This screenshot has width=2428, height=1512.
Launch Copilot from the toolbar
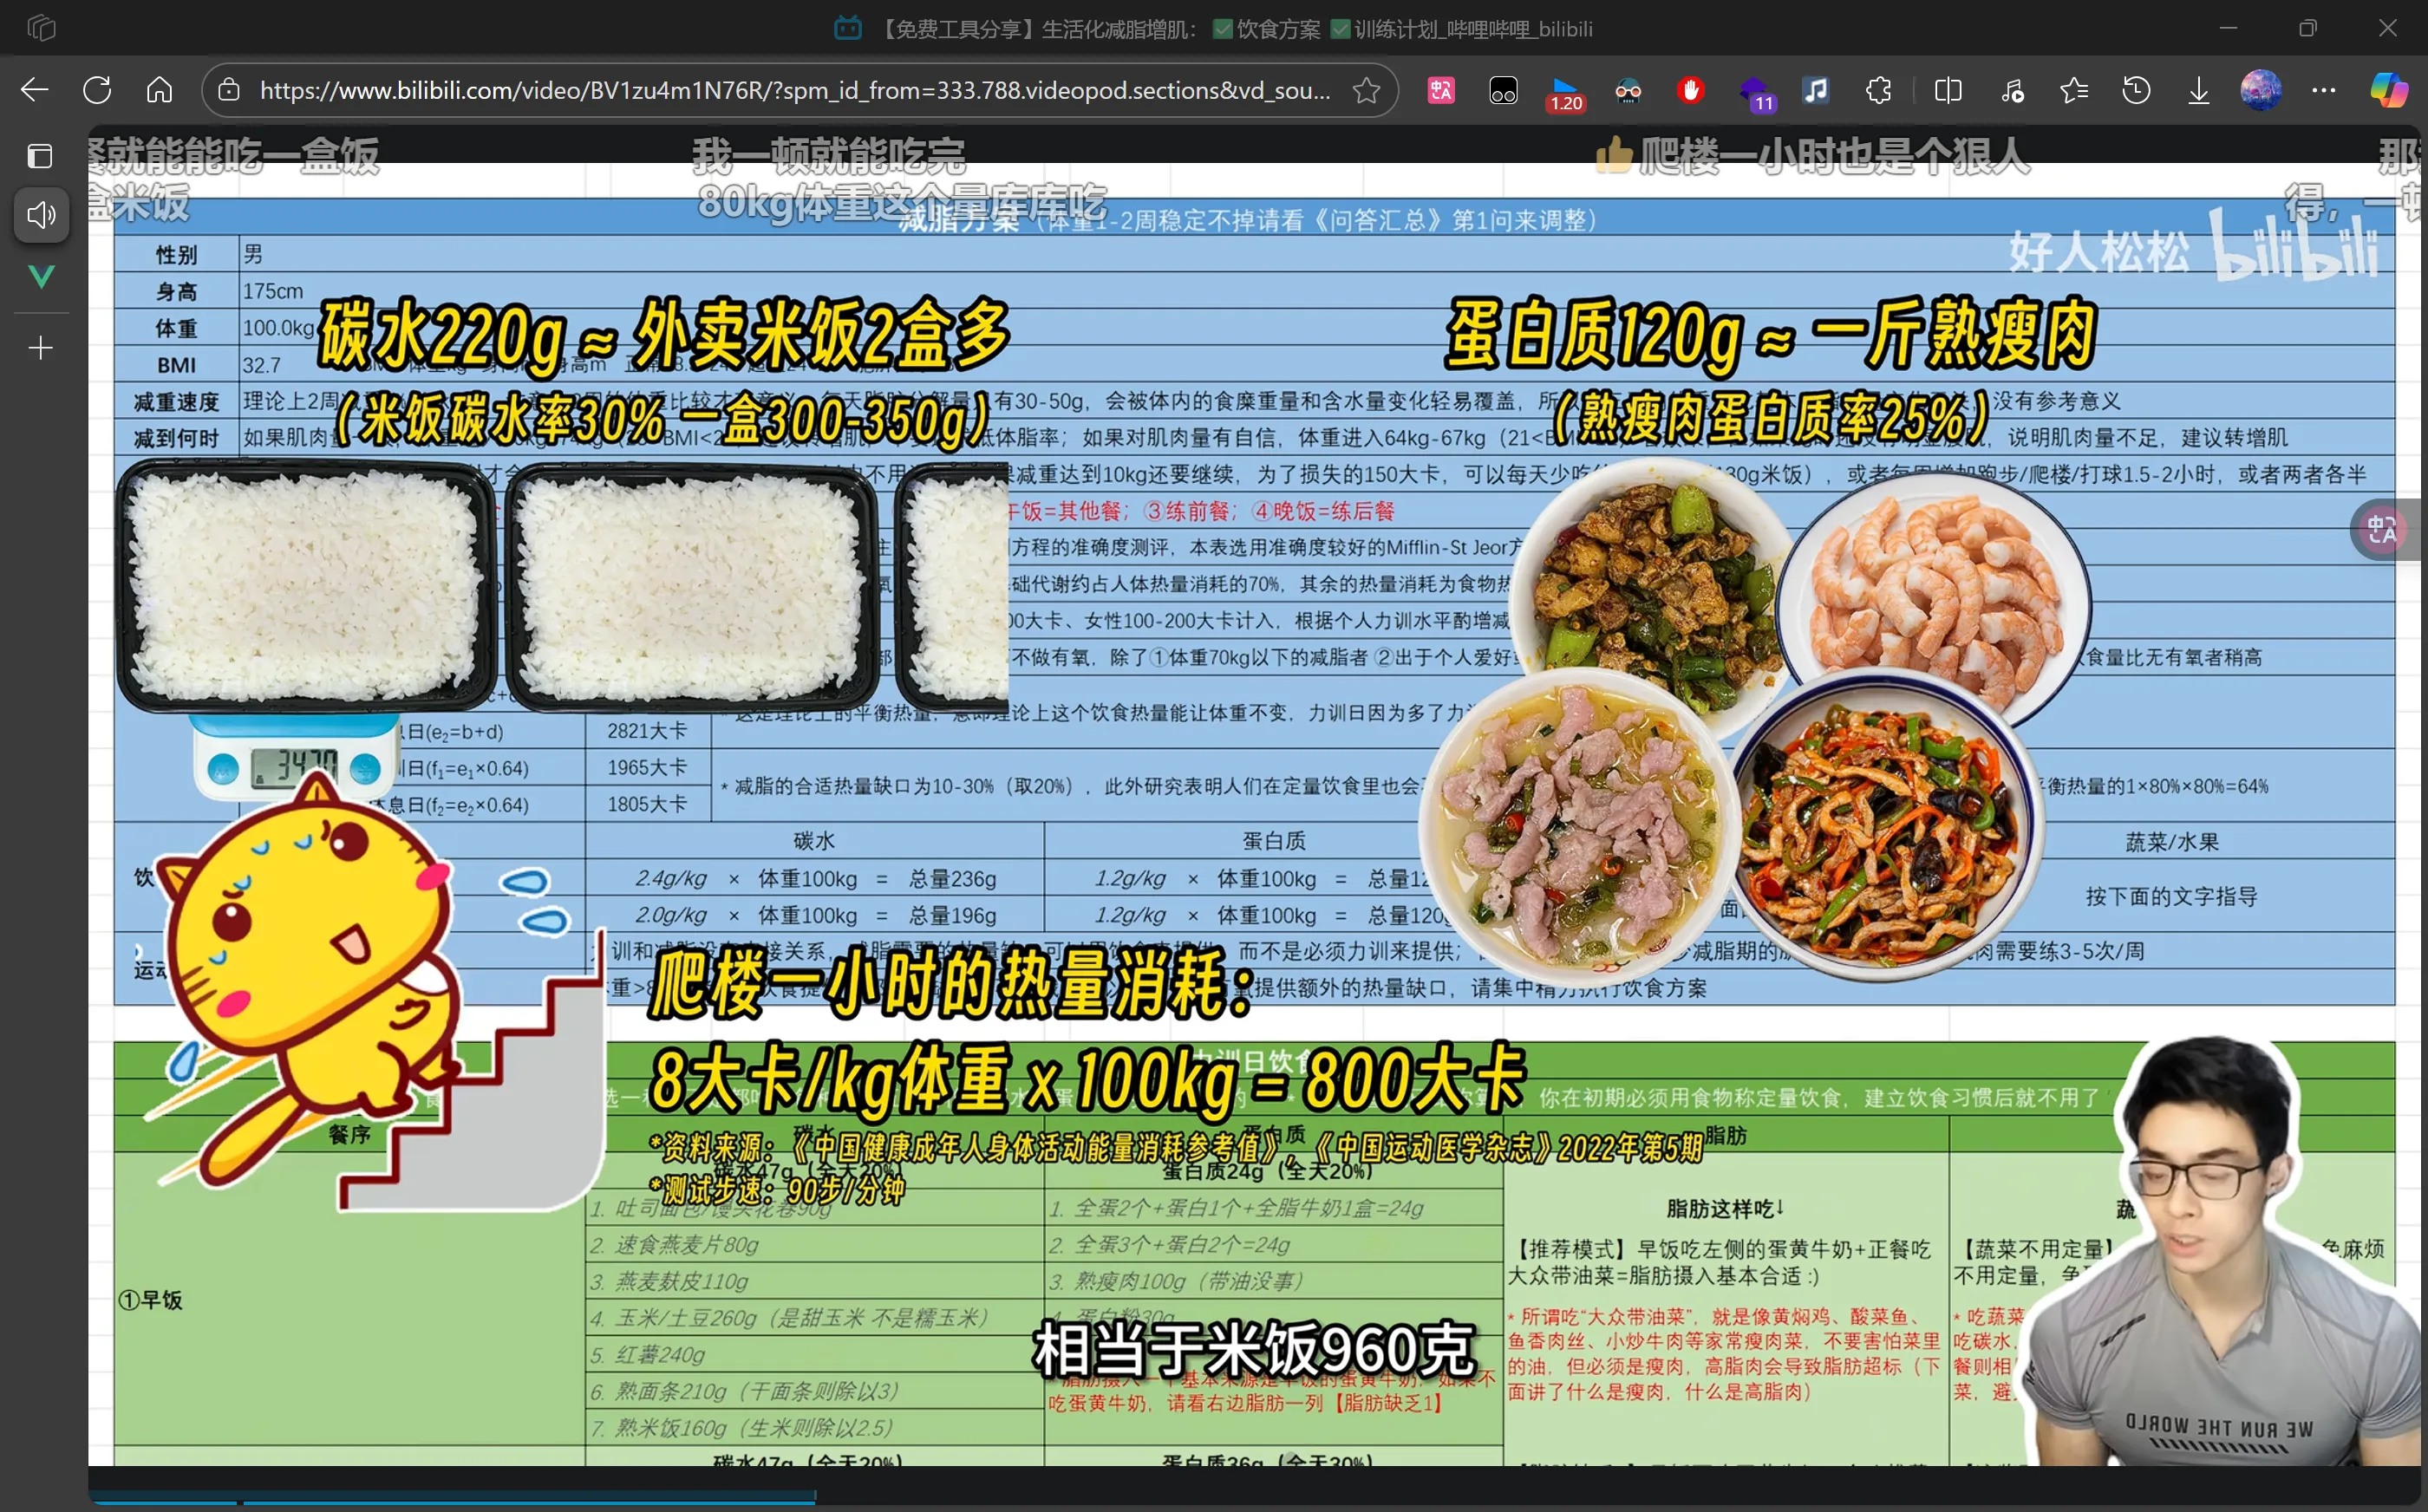click(x=2389, y=90)
